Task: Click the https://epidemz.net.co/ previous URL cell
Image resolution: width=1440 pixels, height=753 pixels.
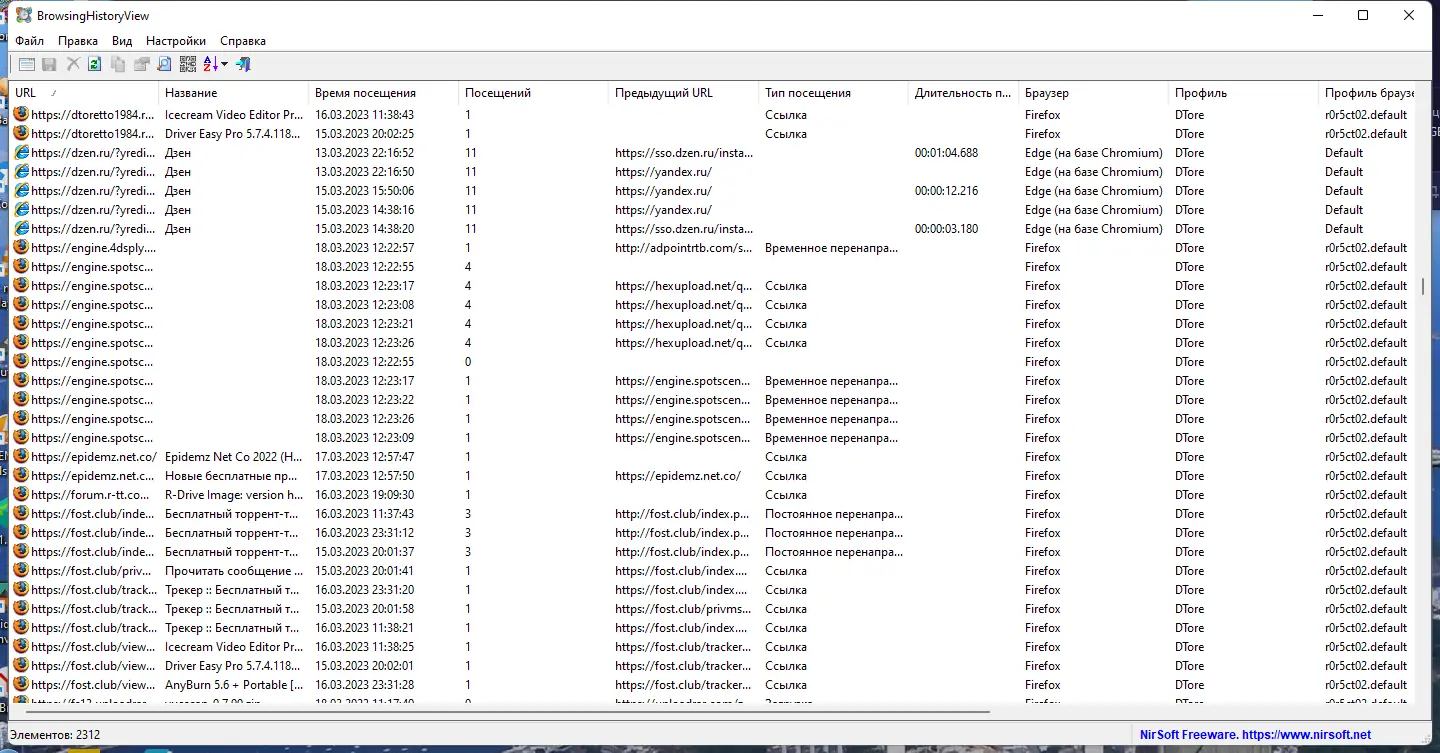Action: click(x=678, y=476)
